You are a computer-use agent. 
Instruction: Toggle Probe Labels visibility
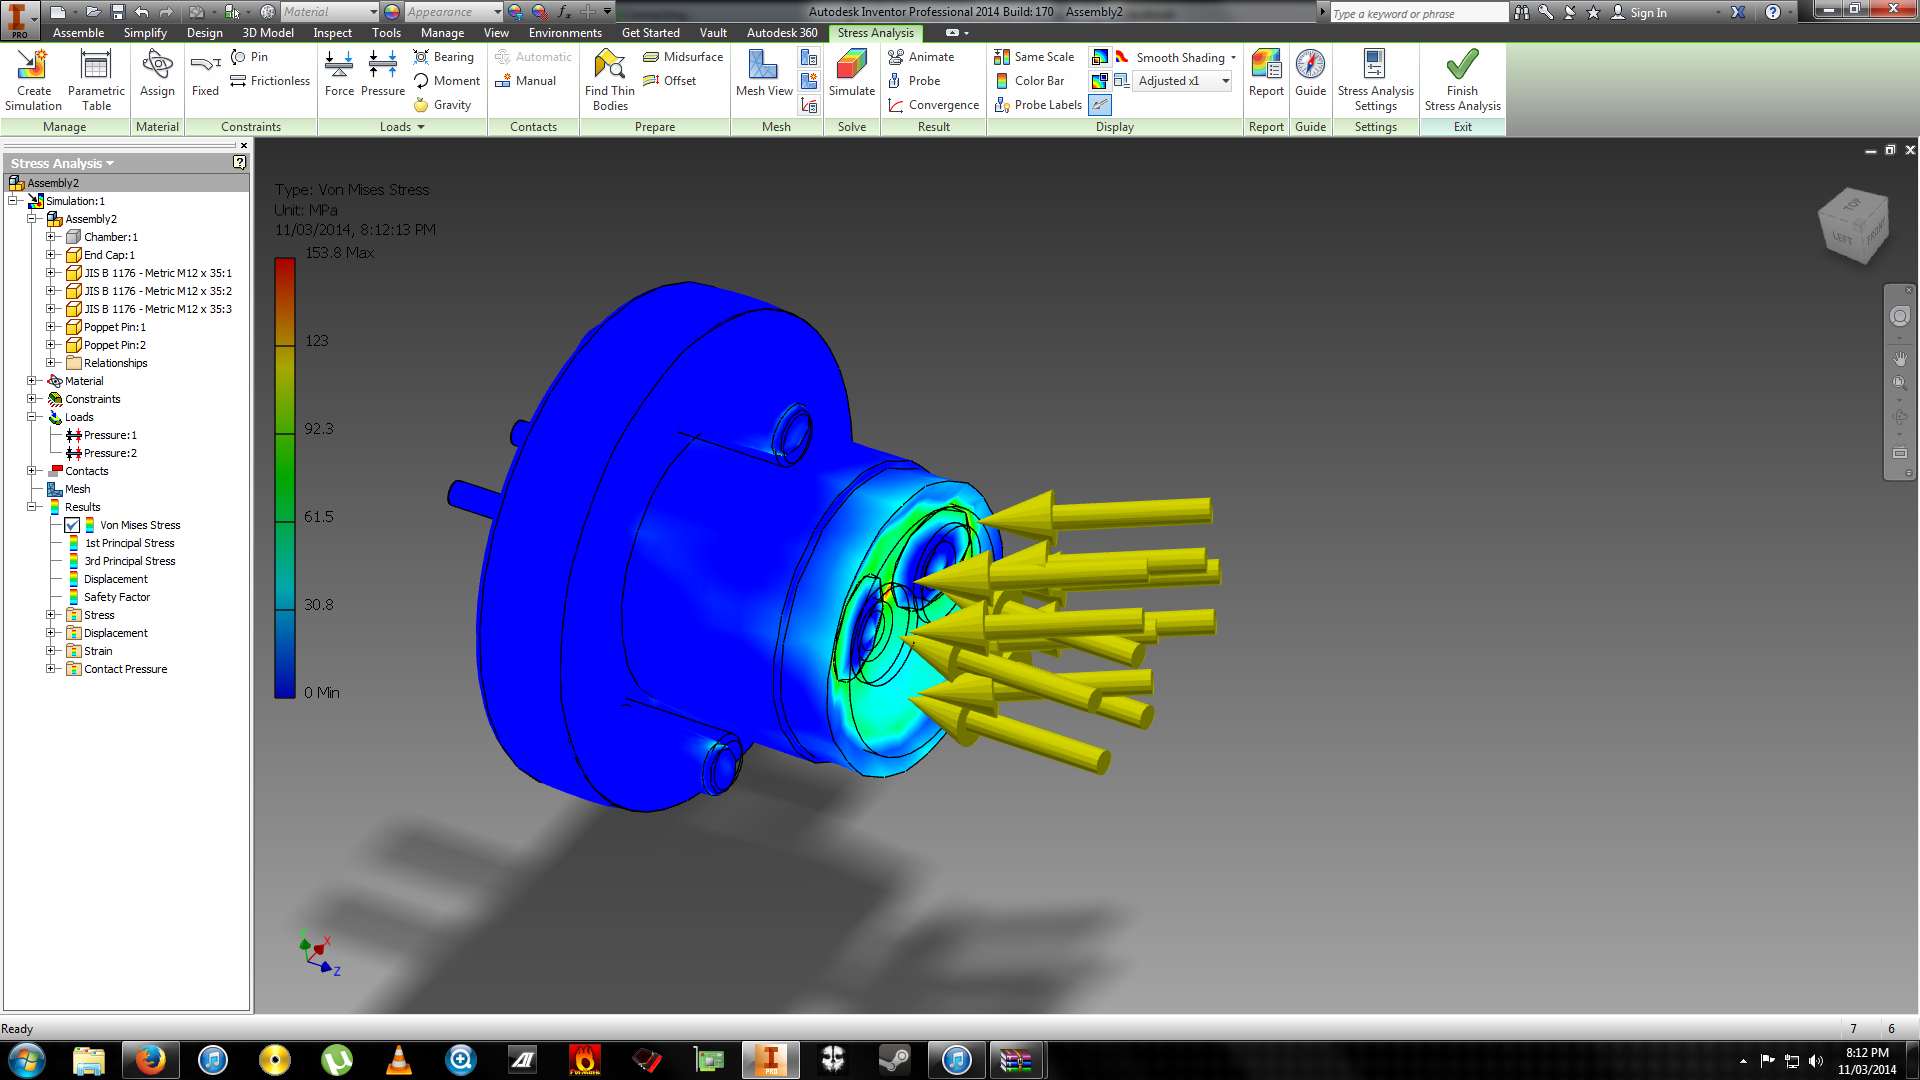[x=1038, y=105]
